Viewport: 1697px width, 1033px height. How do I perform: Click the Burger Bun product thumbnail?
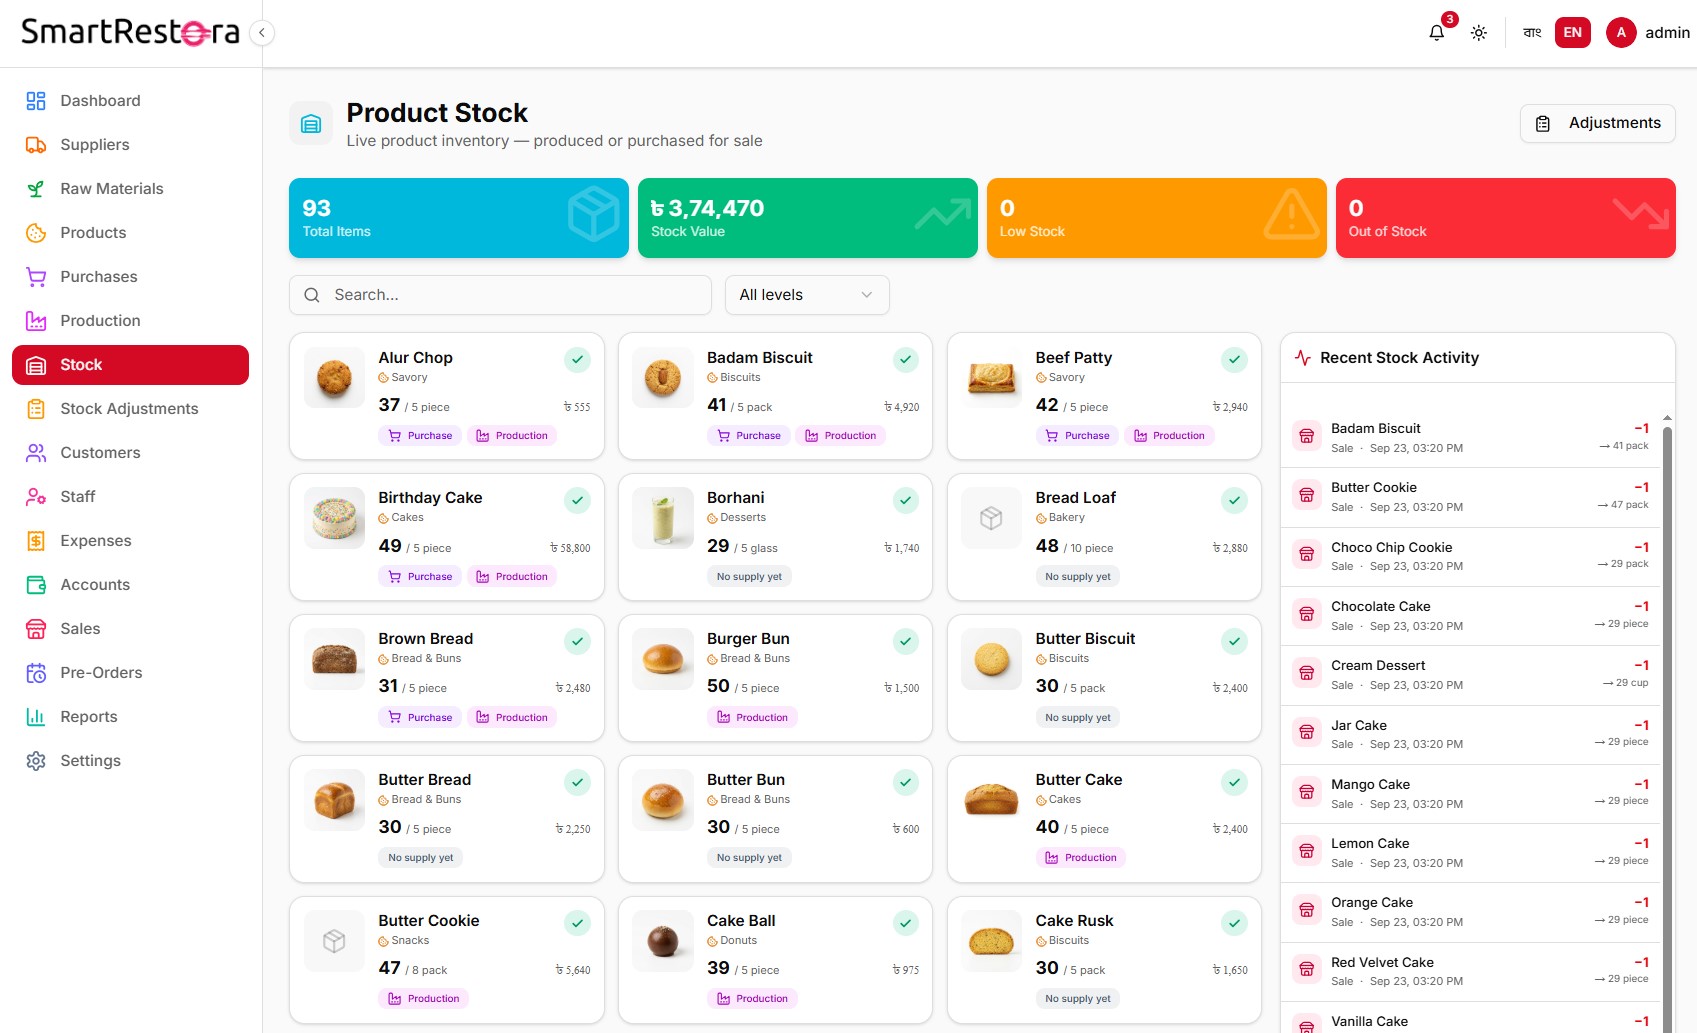(x=663, y=659)
